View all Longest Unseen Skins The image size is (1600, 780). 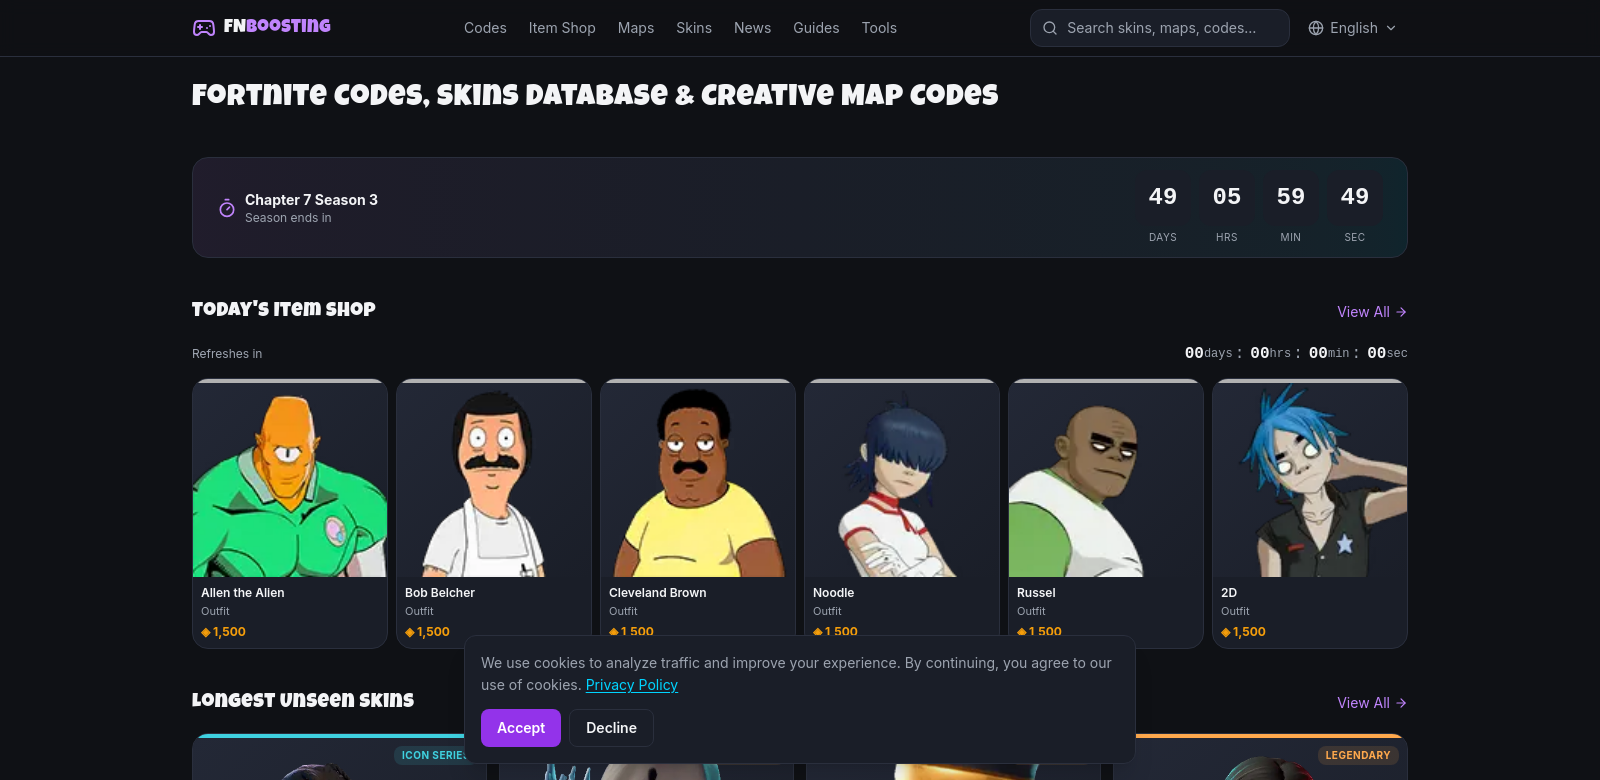1372,703
